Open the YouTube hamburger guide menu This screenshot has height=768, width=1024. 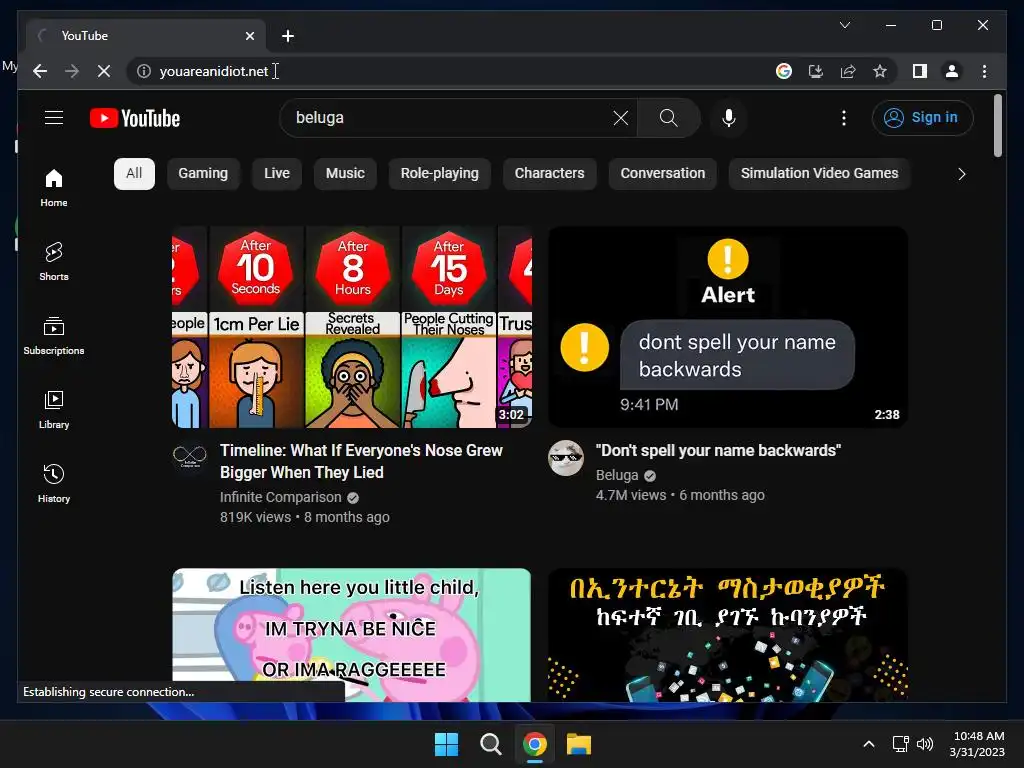(54, 118)
